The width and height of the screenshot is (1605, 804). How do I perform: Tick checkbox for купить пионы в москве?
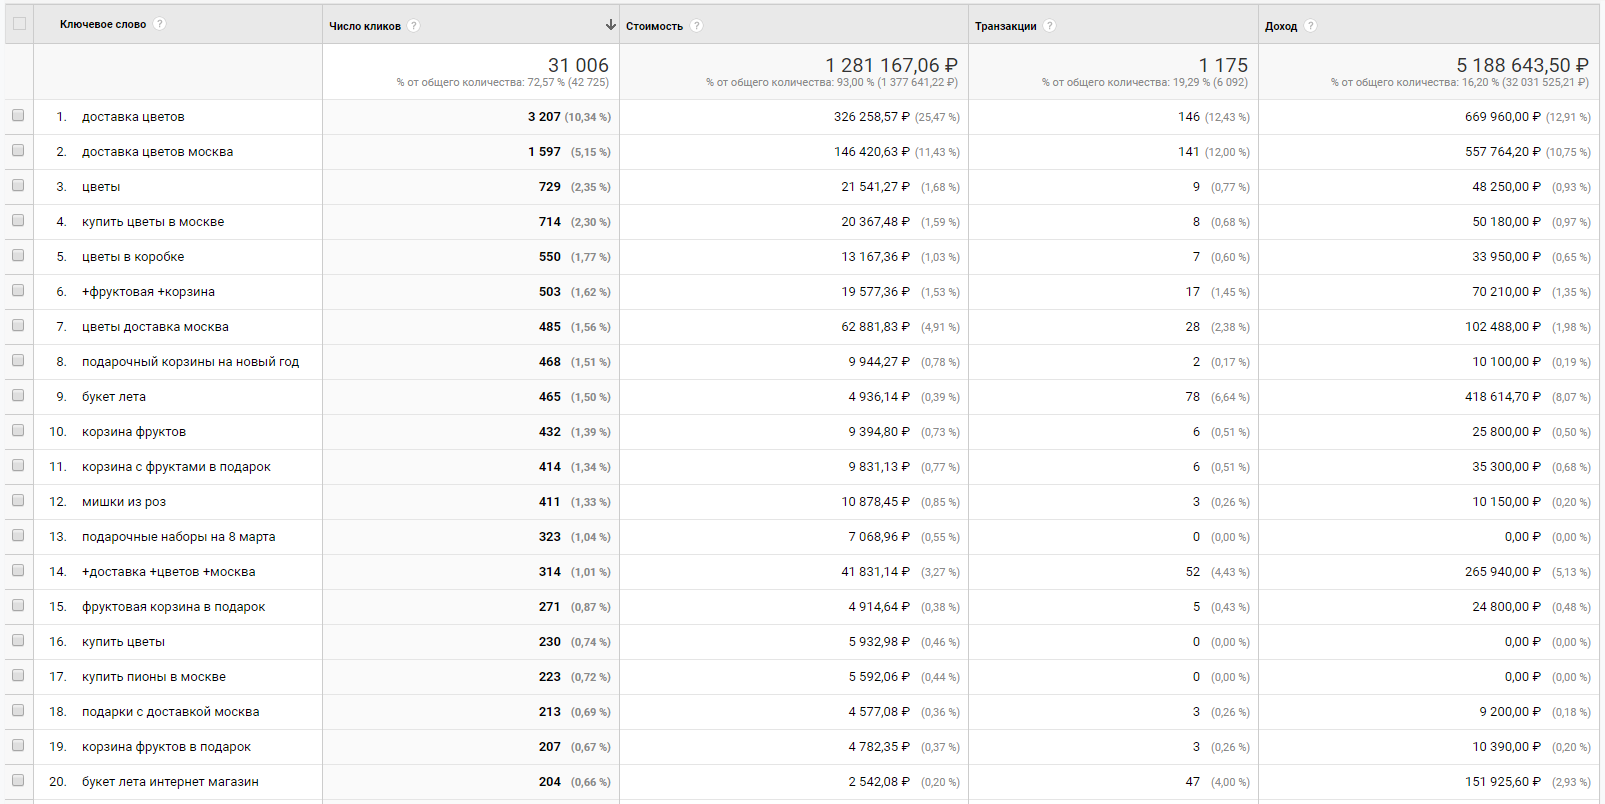pos(18,676)
